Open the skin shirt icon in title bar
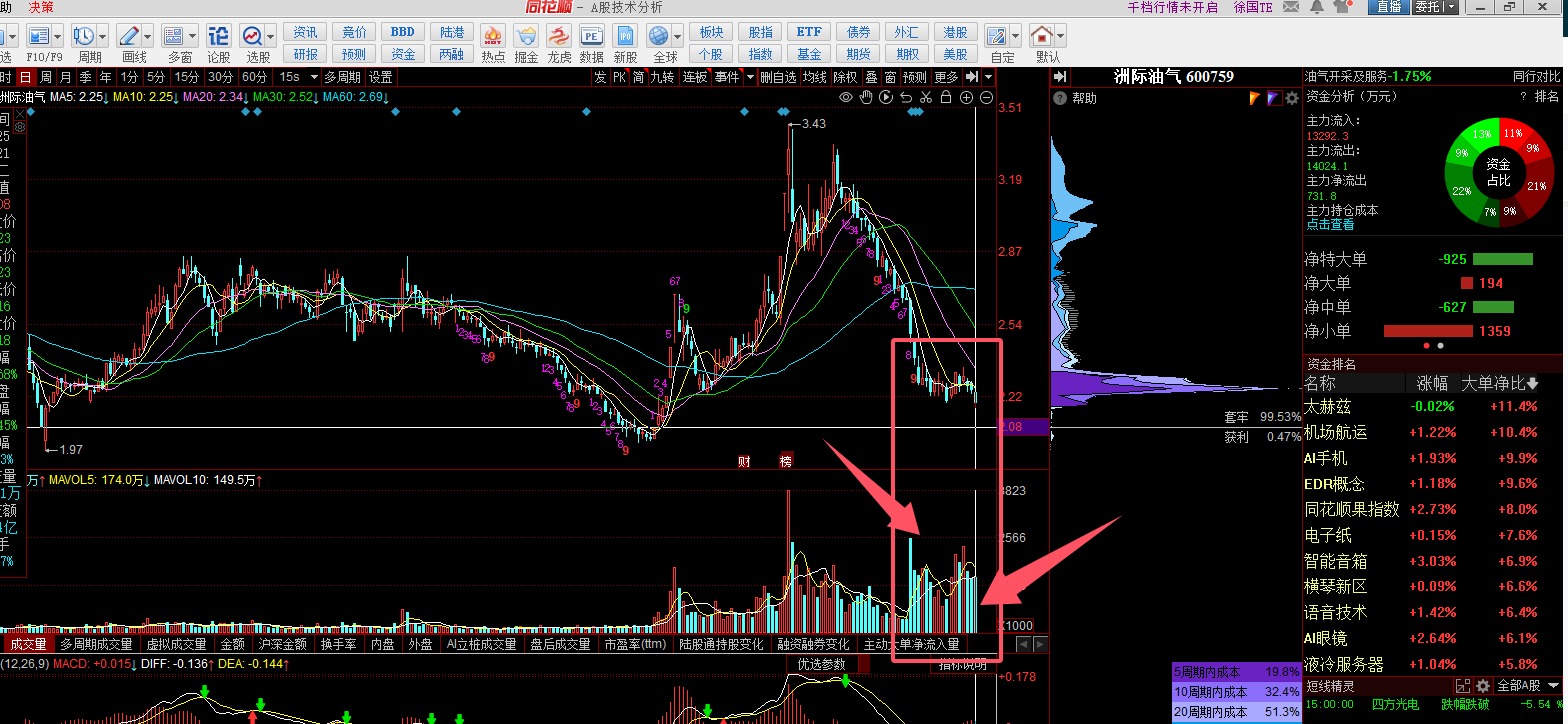The height and width of the screenshot is (724, 1568). click(1343, 7)
